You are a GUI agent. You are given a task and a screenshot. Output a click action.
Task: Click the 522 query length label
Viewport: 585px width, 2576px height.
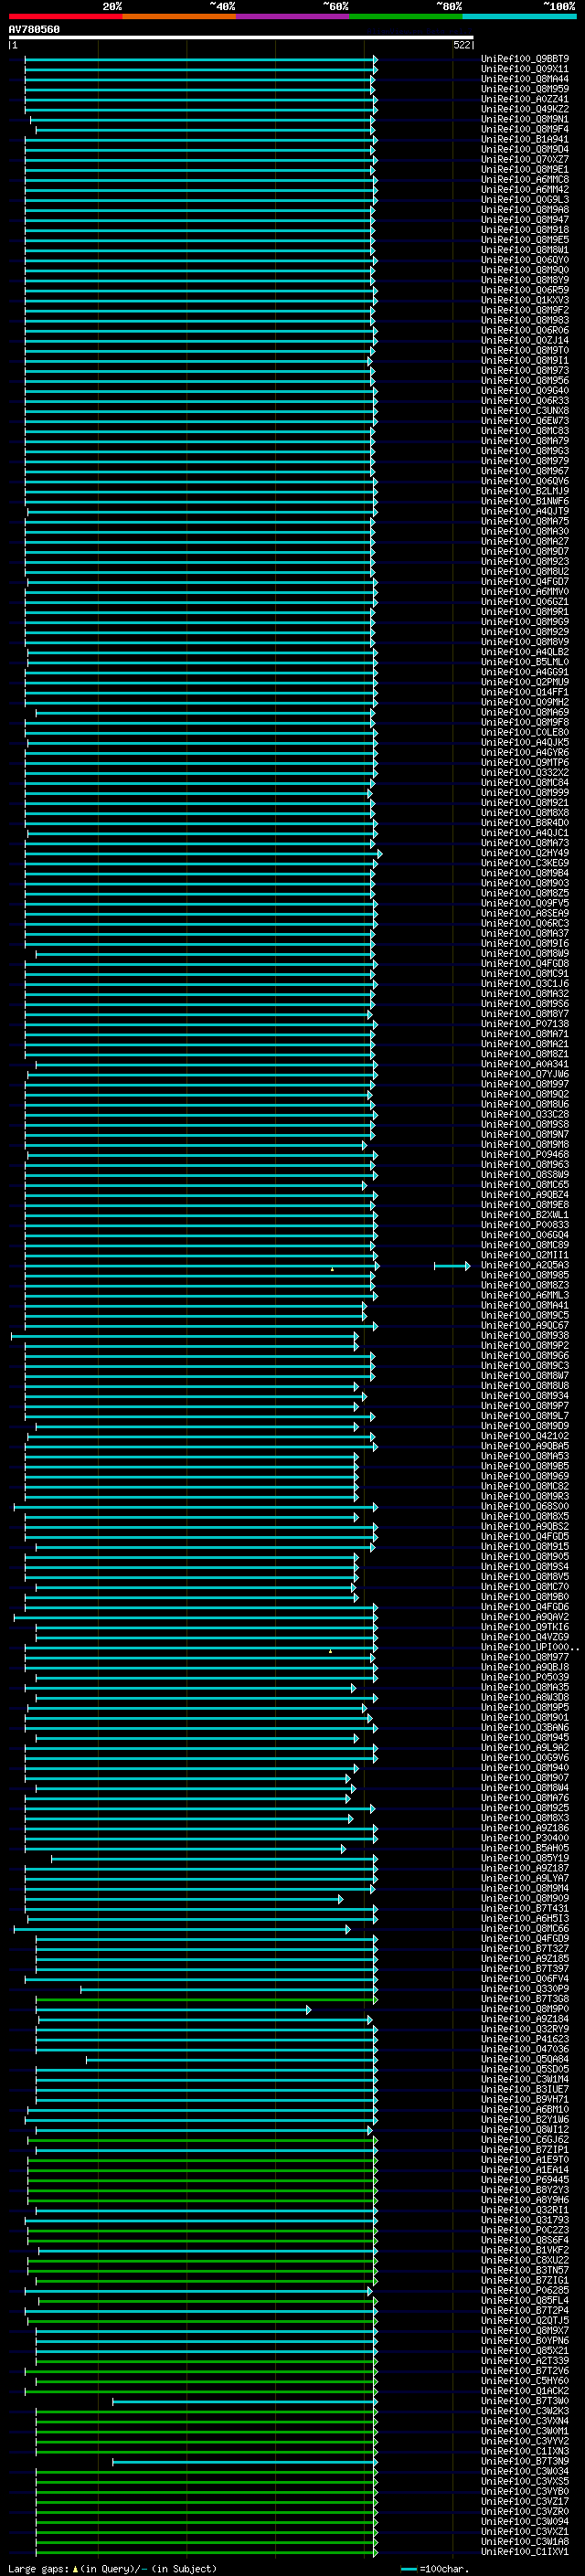click(x=461, y=45)
